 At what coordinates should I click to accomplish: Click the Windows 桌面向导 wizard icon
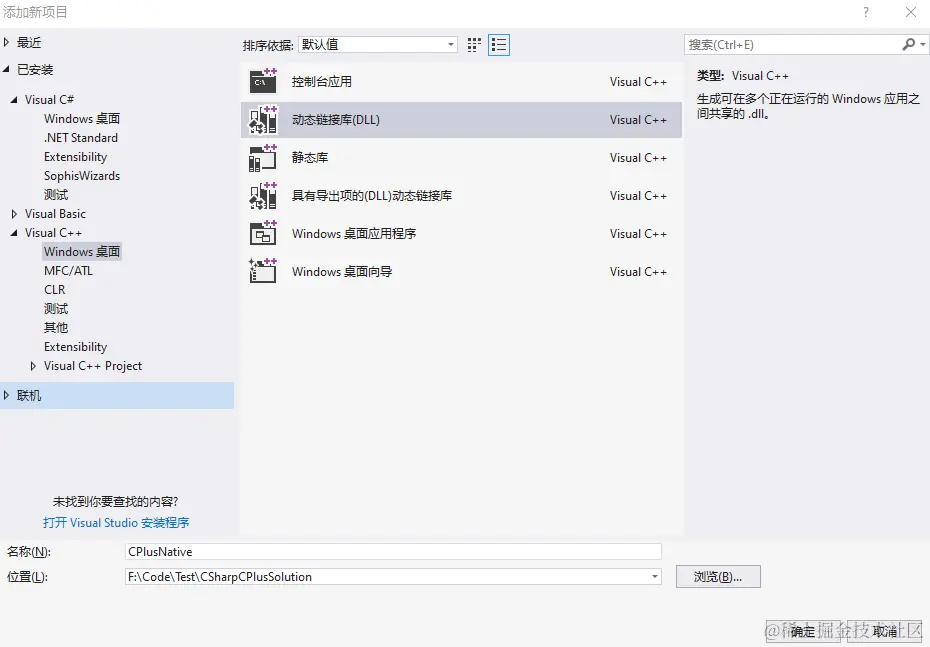(263, 271)
